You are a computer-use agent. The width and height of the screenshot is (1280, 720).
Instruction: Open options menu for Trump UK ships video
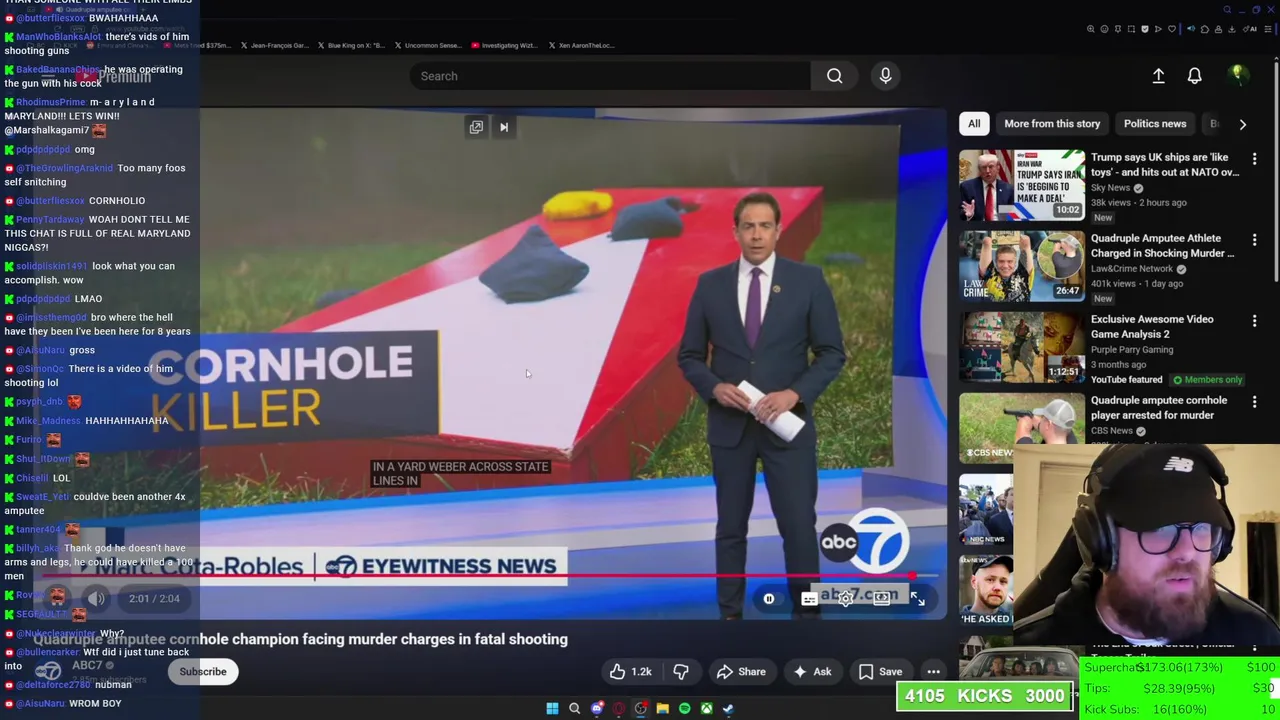pyautogui.click(x=1254, y=159)
